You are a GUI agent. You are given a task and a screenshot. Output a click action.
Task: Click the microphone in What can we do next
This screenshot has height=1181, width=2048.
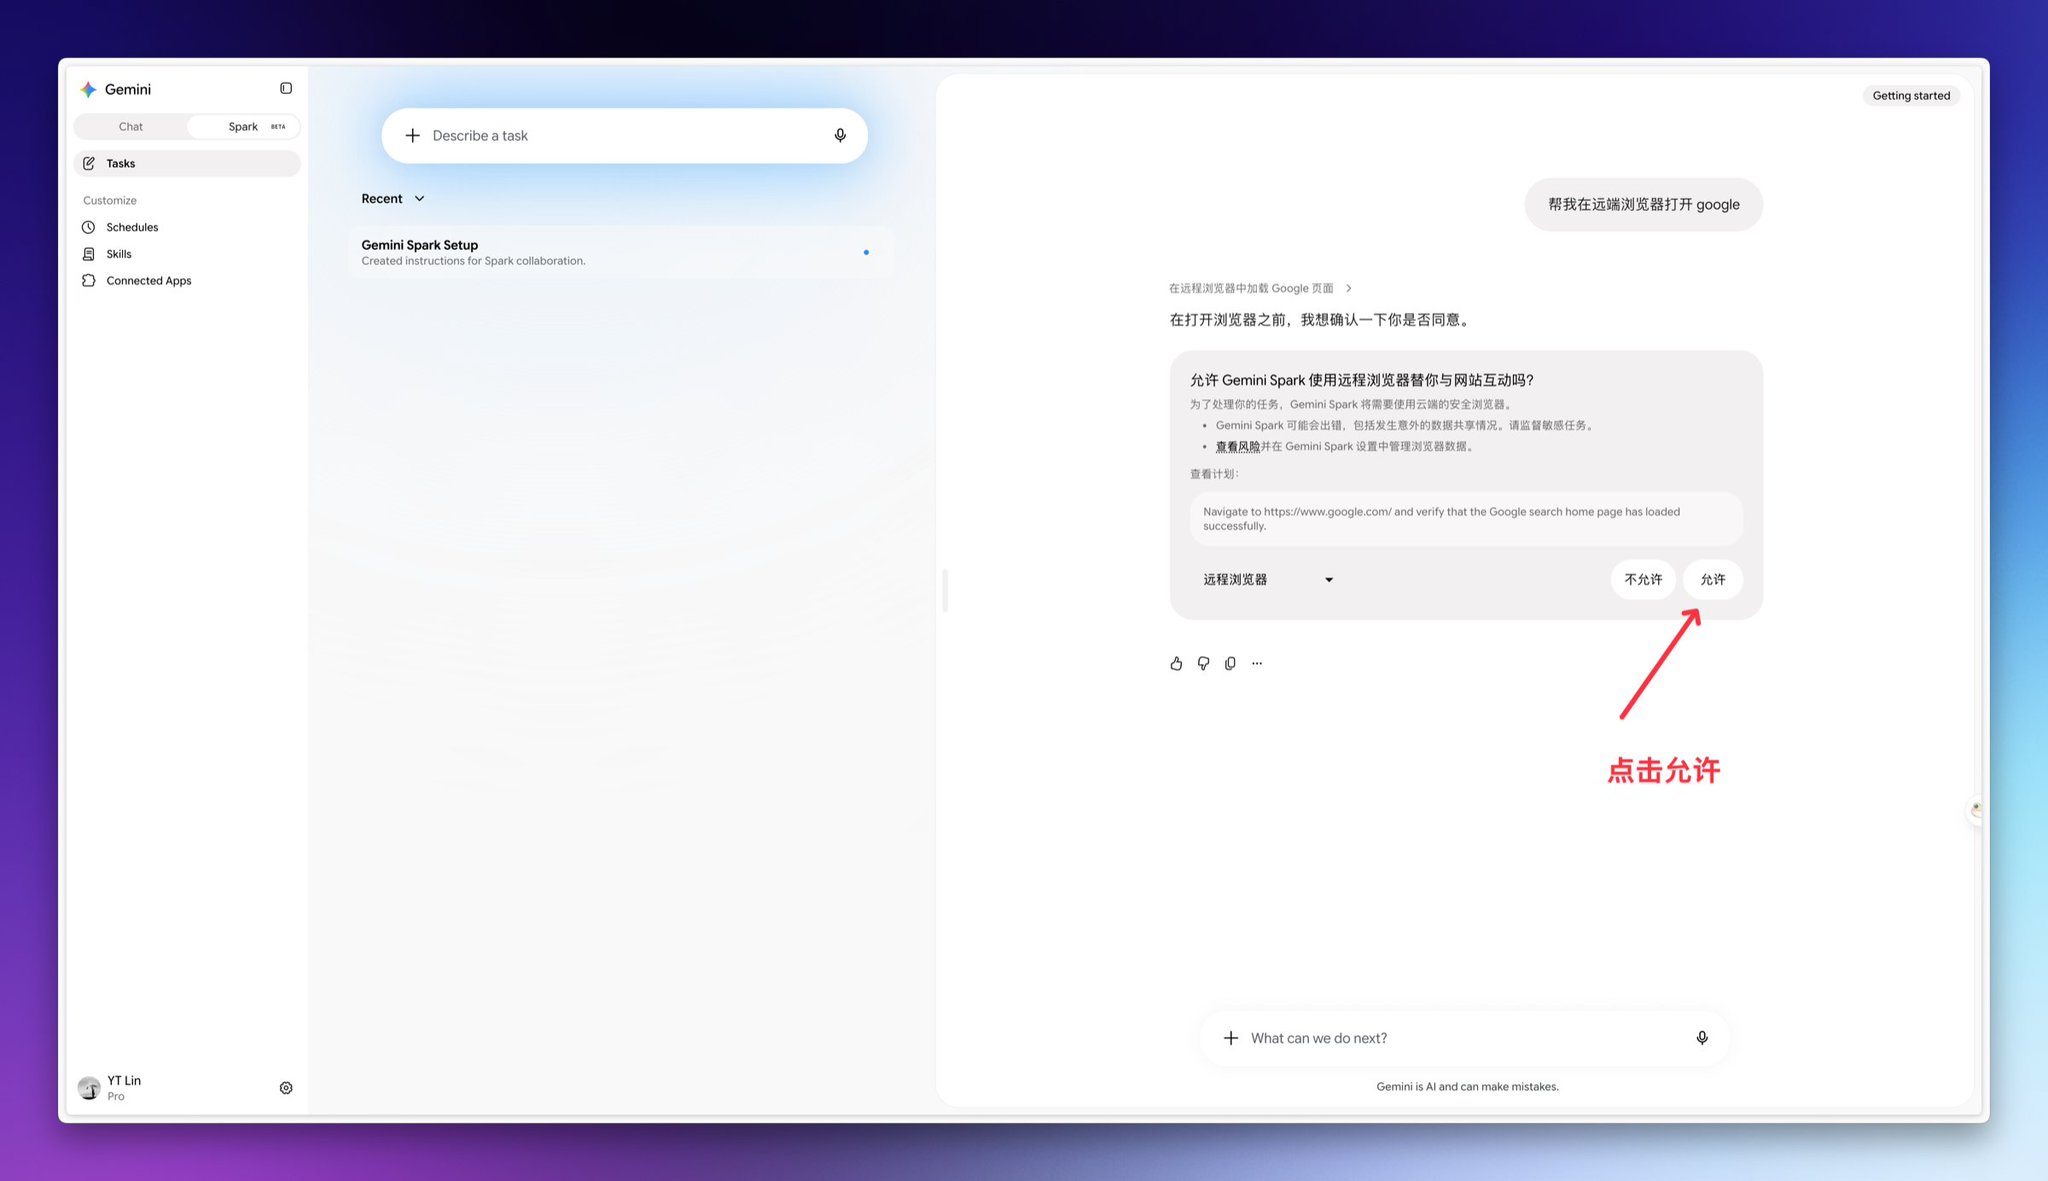[1702, 1038]
